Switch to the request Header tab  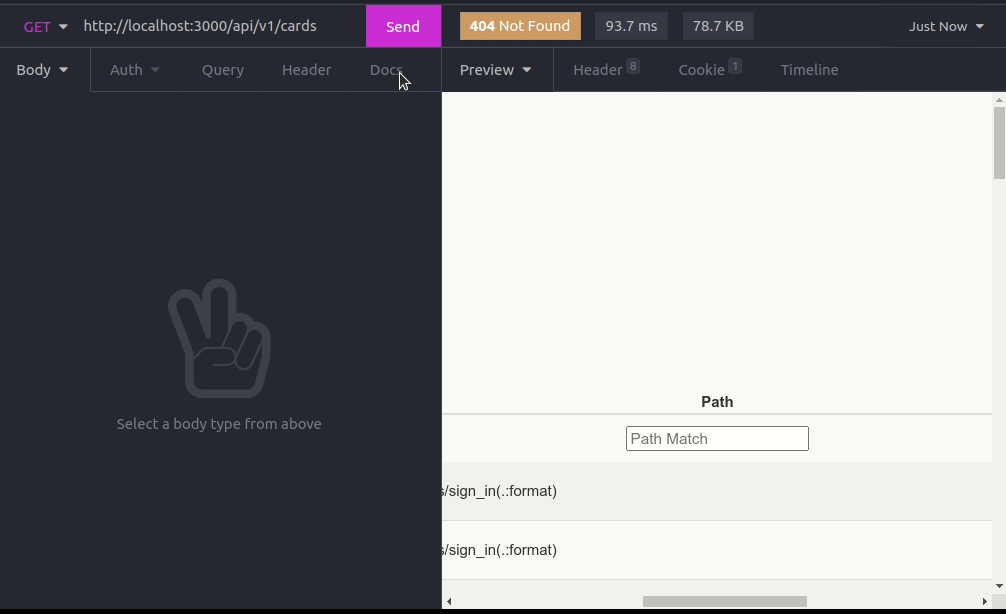point(307,70)
